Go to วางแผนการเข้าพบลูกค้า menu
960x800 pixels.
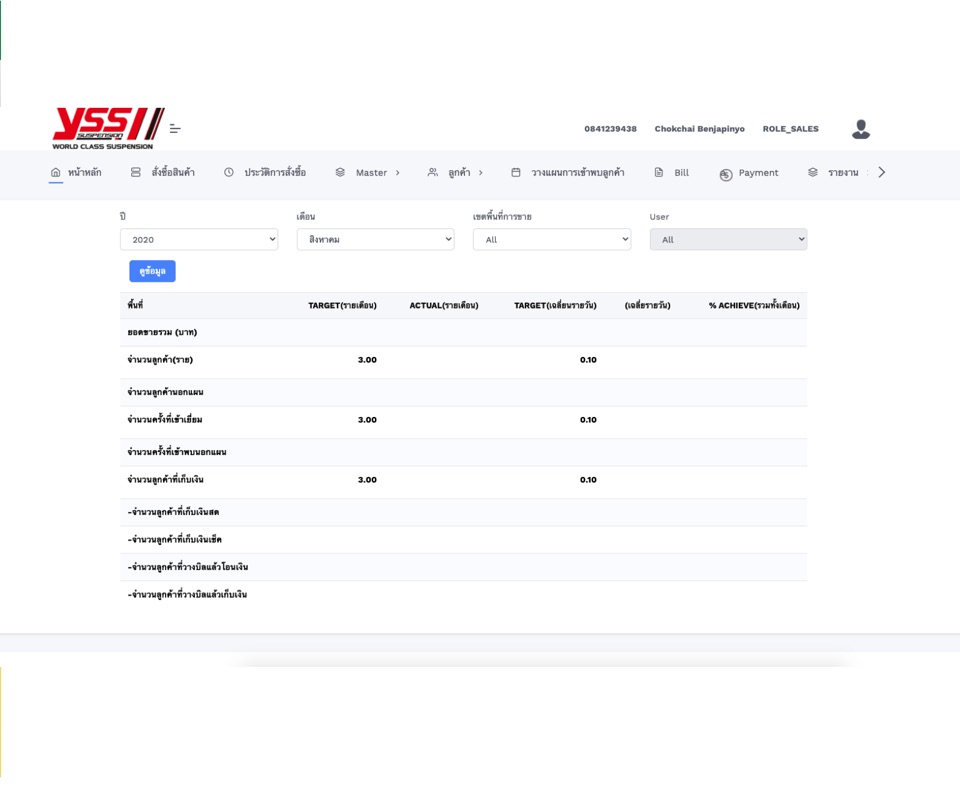point(578,173)
